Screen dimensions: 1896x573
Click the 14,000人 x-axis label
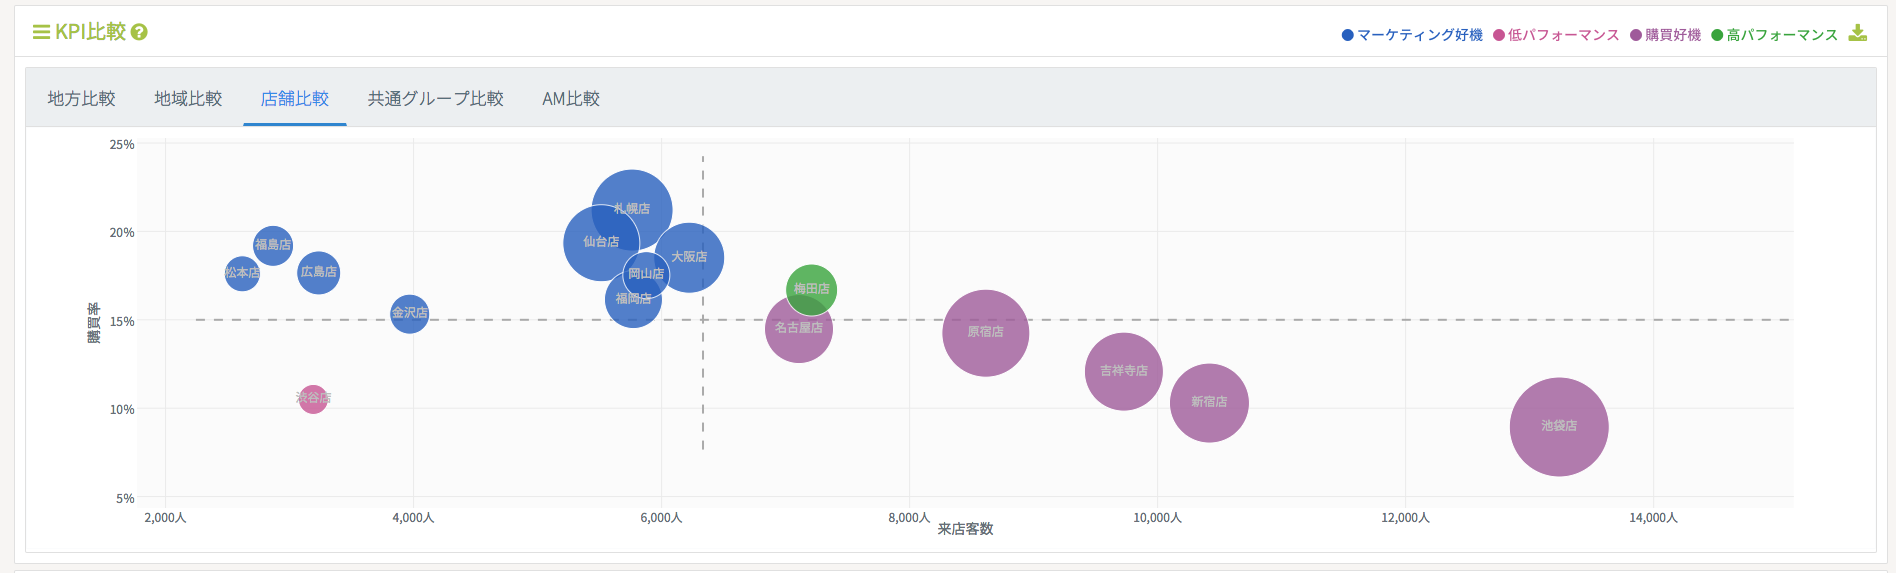click(x=1653, y=517)
